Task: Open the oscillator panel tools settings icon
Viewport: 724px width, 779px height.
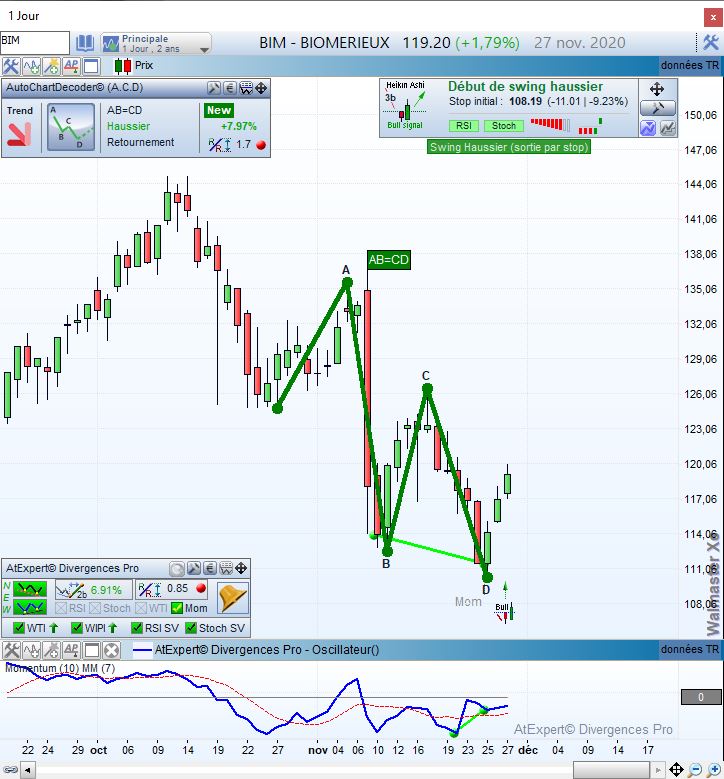Action: [11, 650]
